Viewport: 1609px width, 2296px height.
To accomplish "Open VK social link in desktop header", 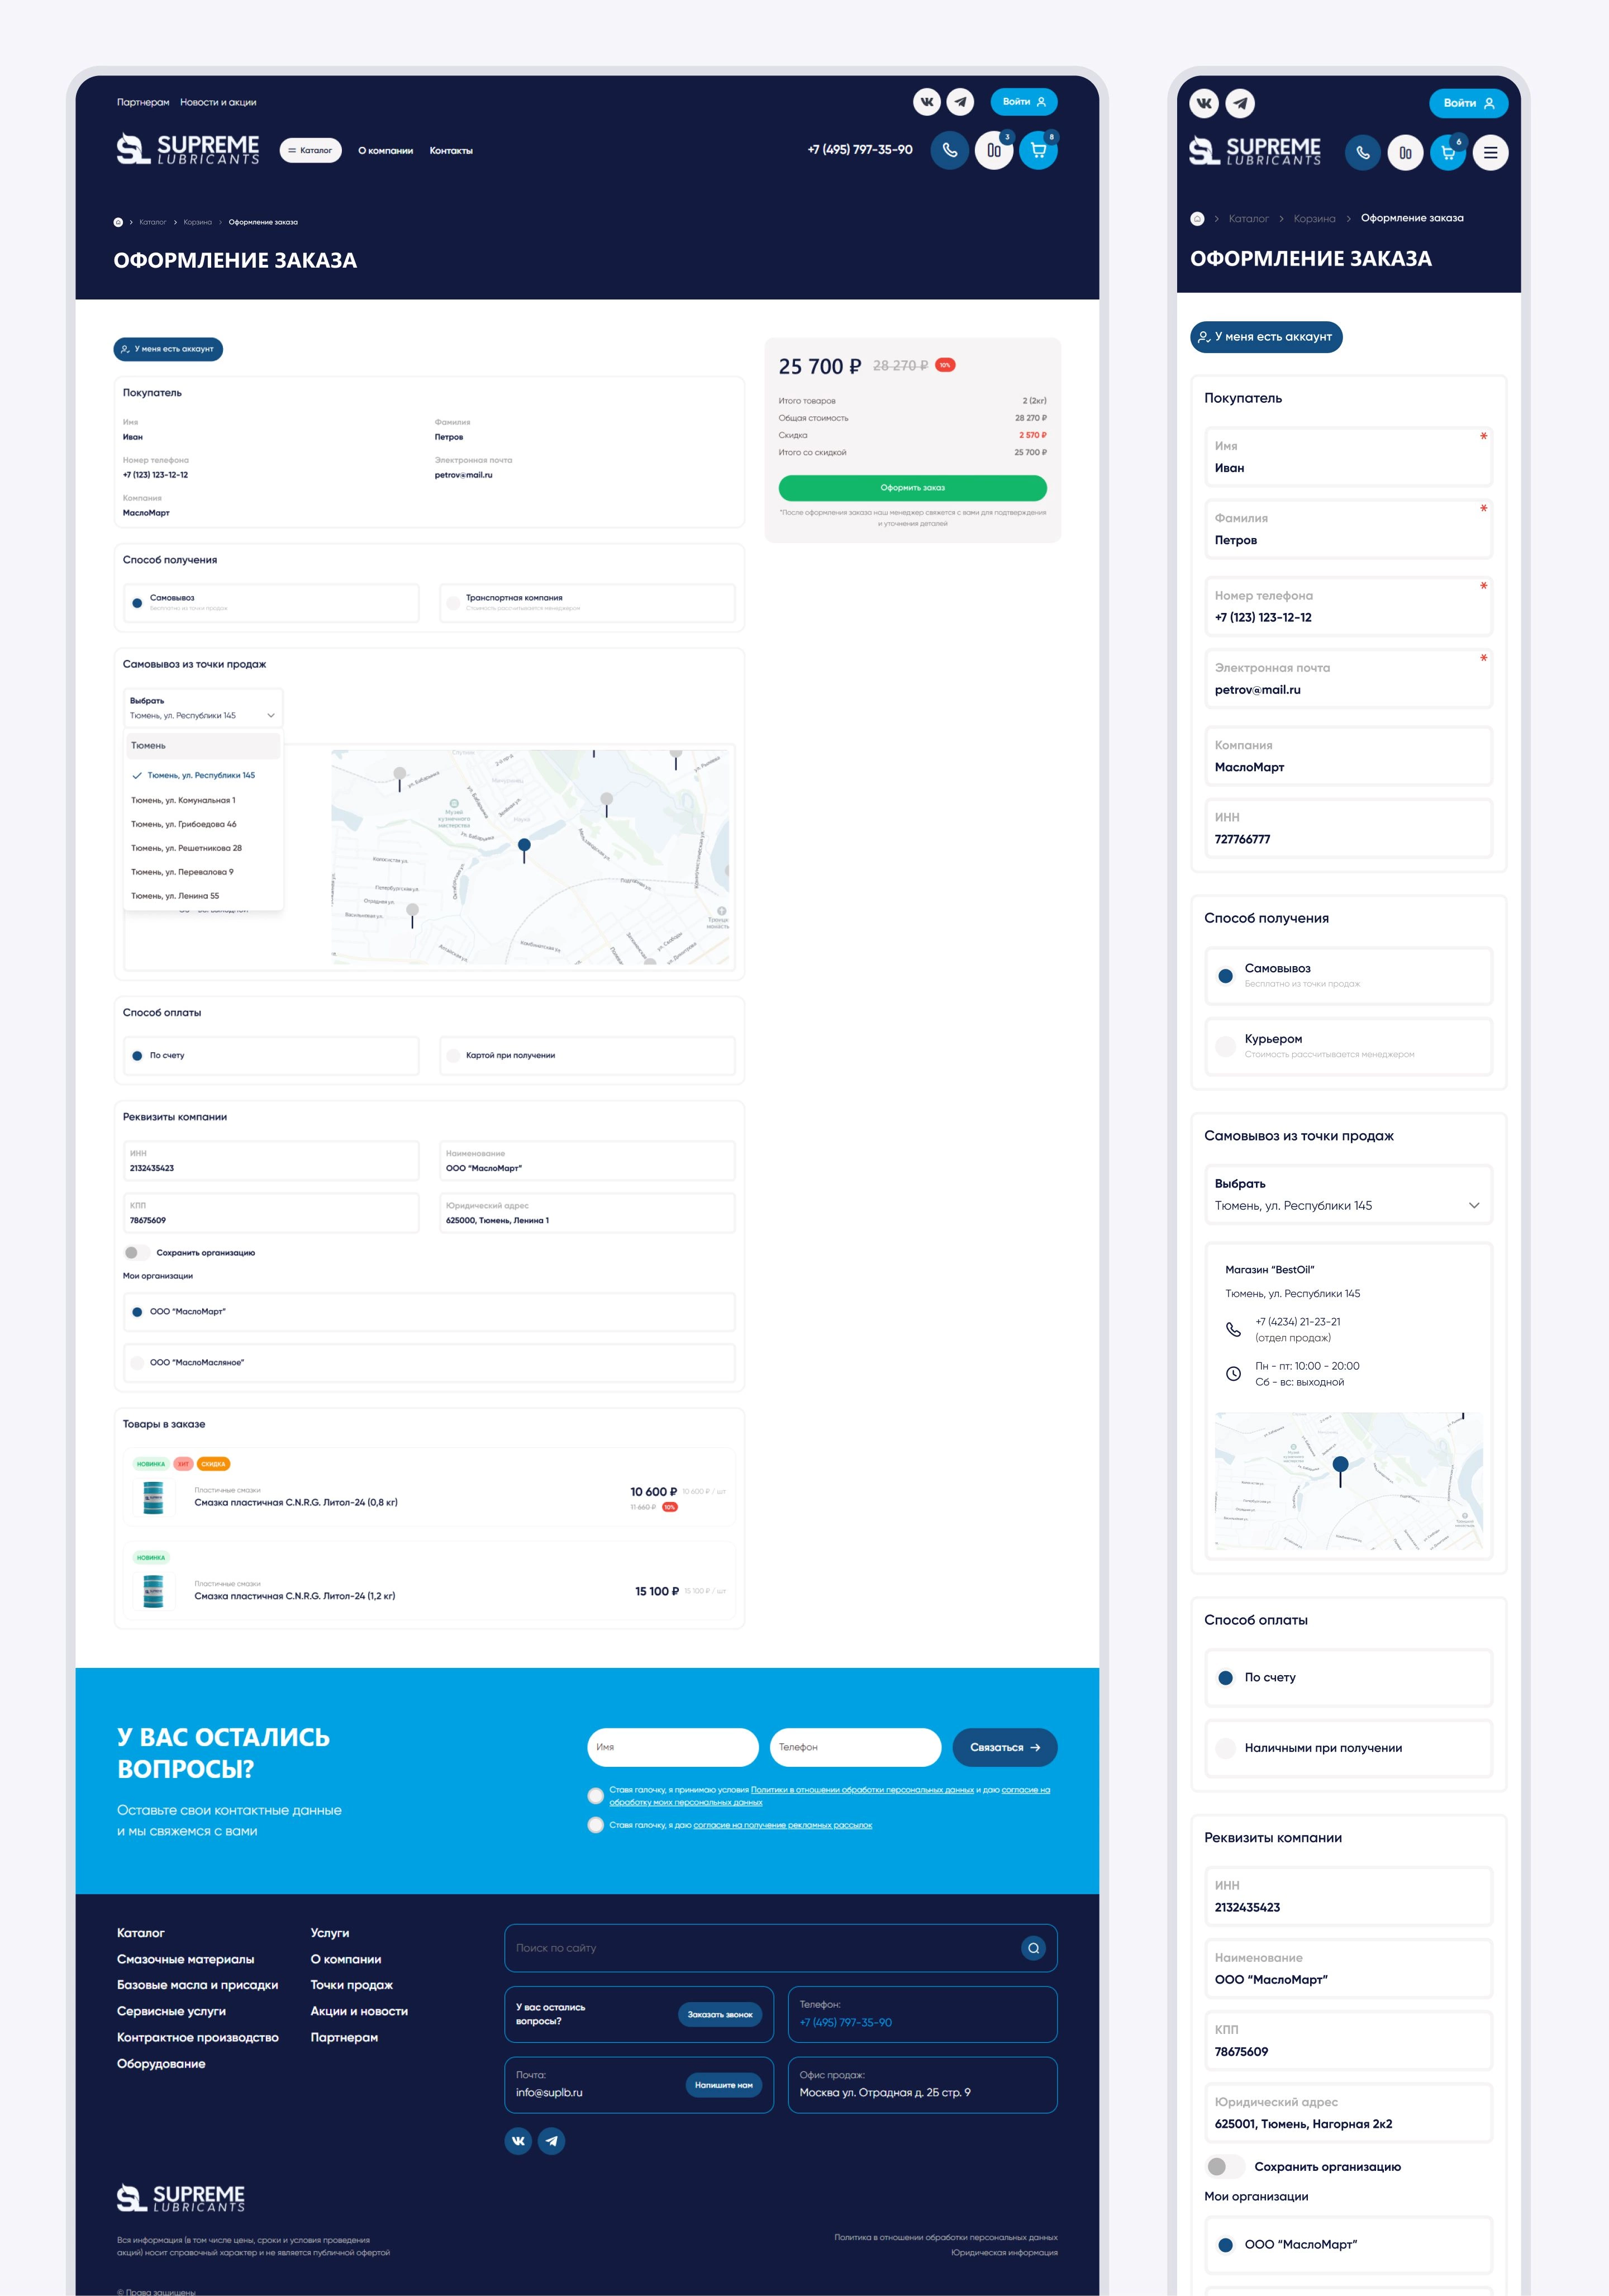I will coord(927,102).
